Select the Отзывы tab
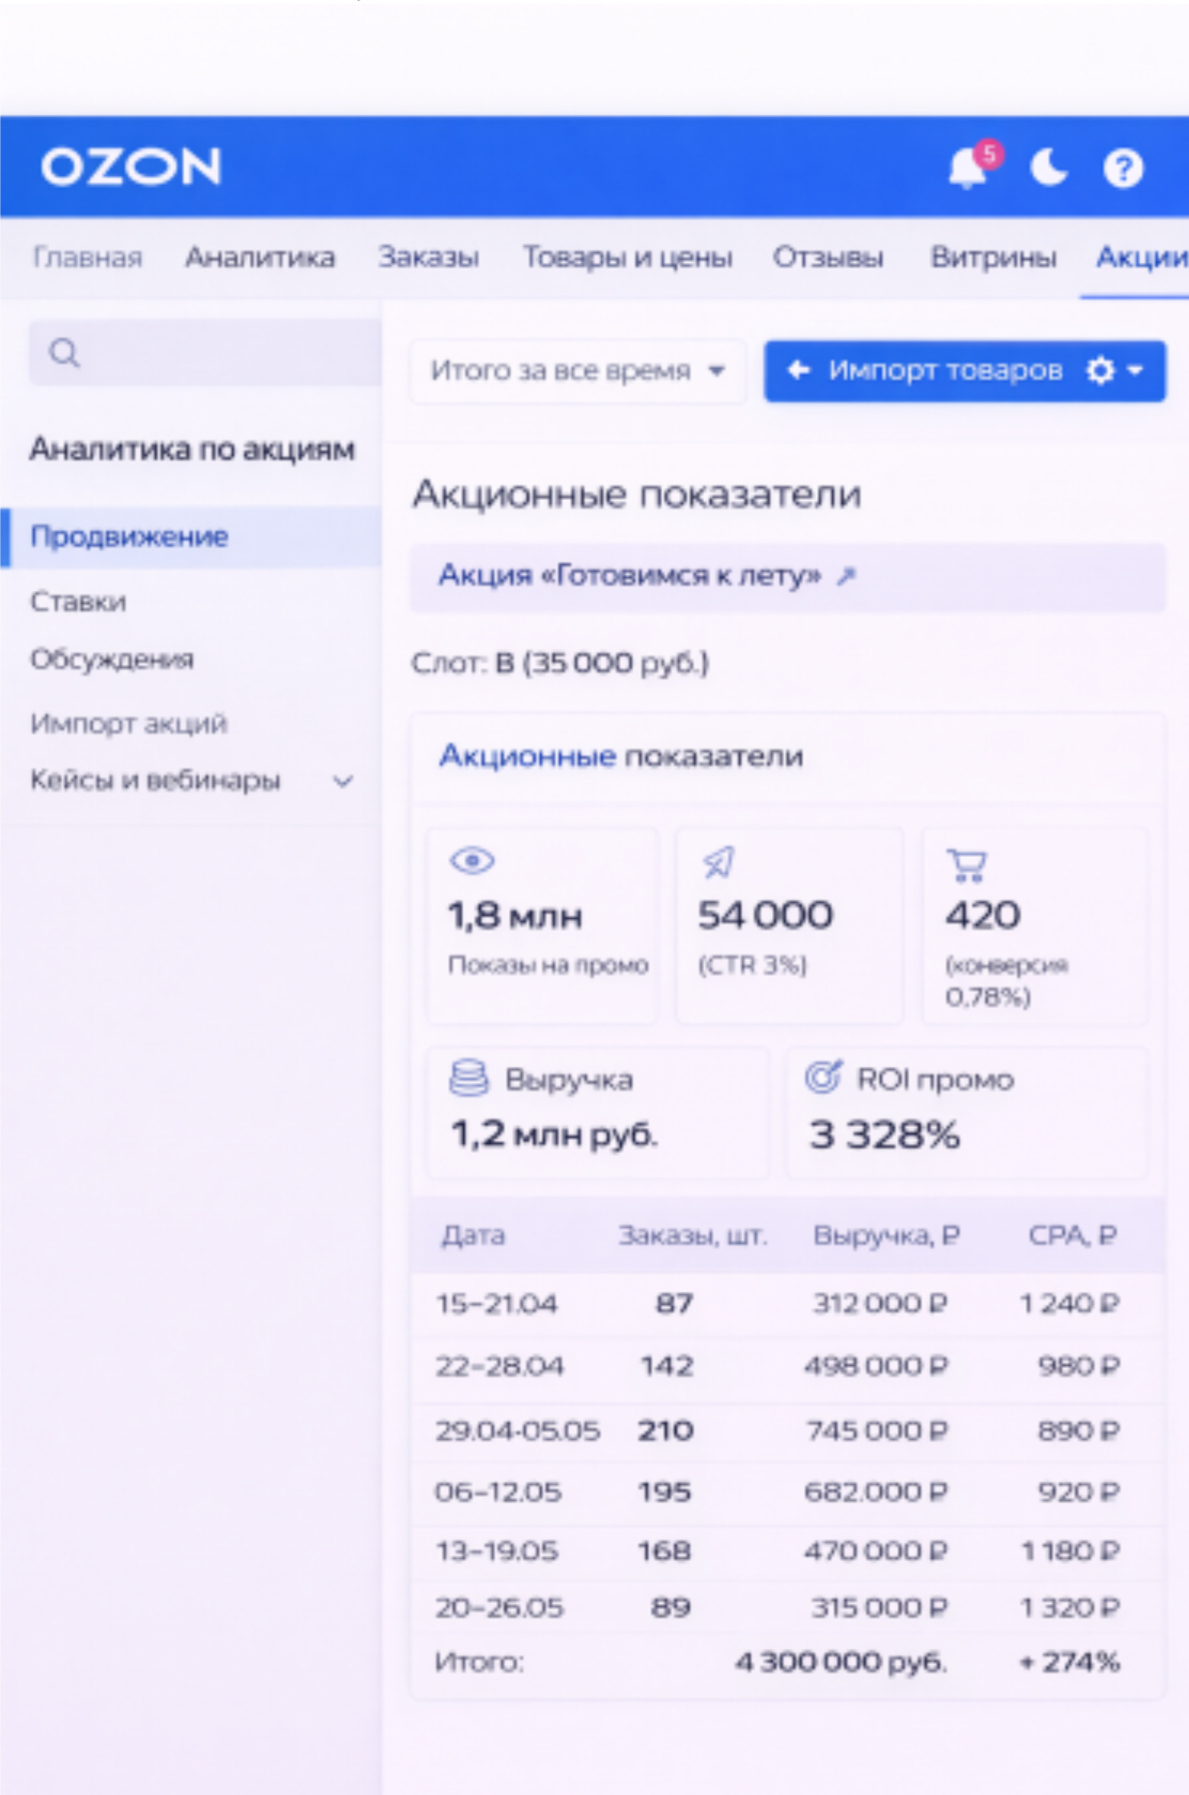This screenshot has height=1795, width=1189. (x=828, y=258)
